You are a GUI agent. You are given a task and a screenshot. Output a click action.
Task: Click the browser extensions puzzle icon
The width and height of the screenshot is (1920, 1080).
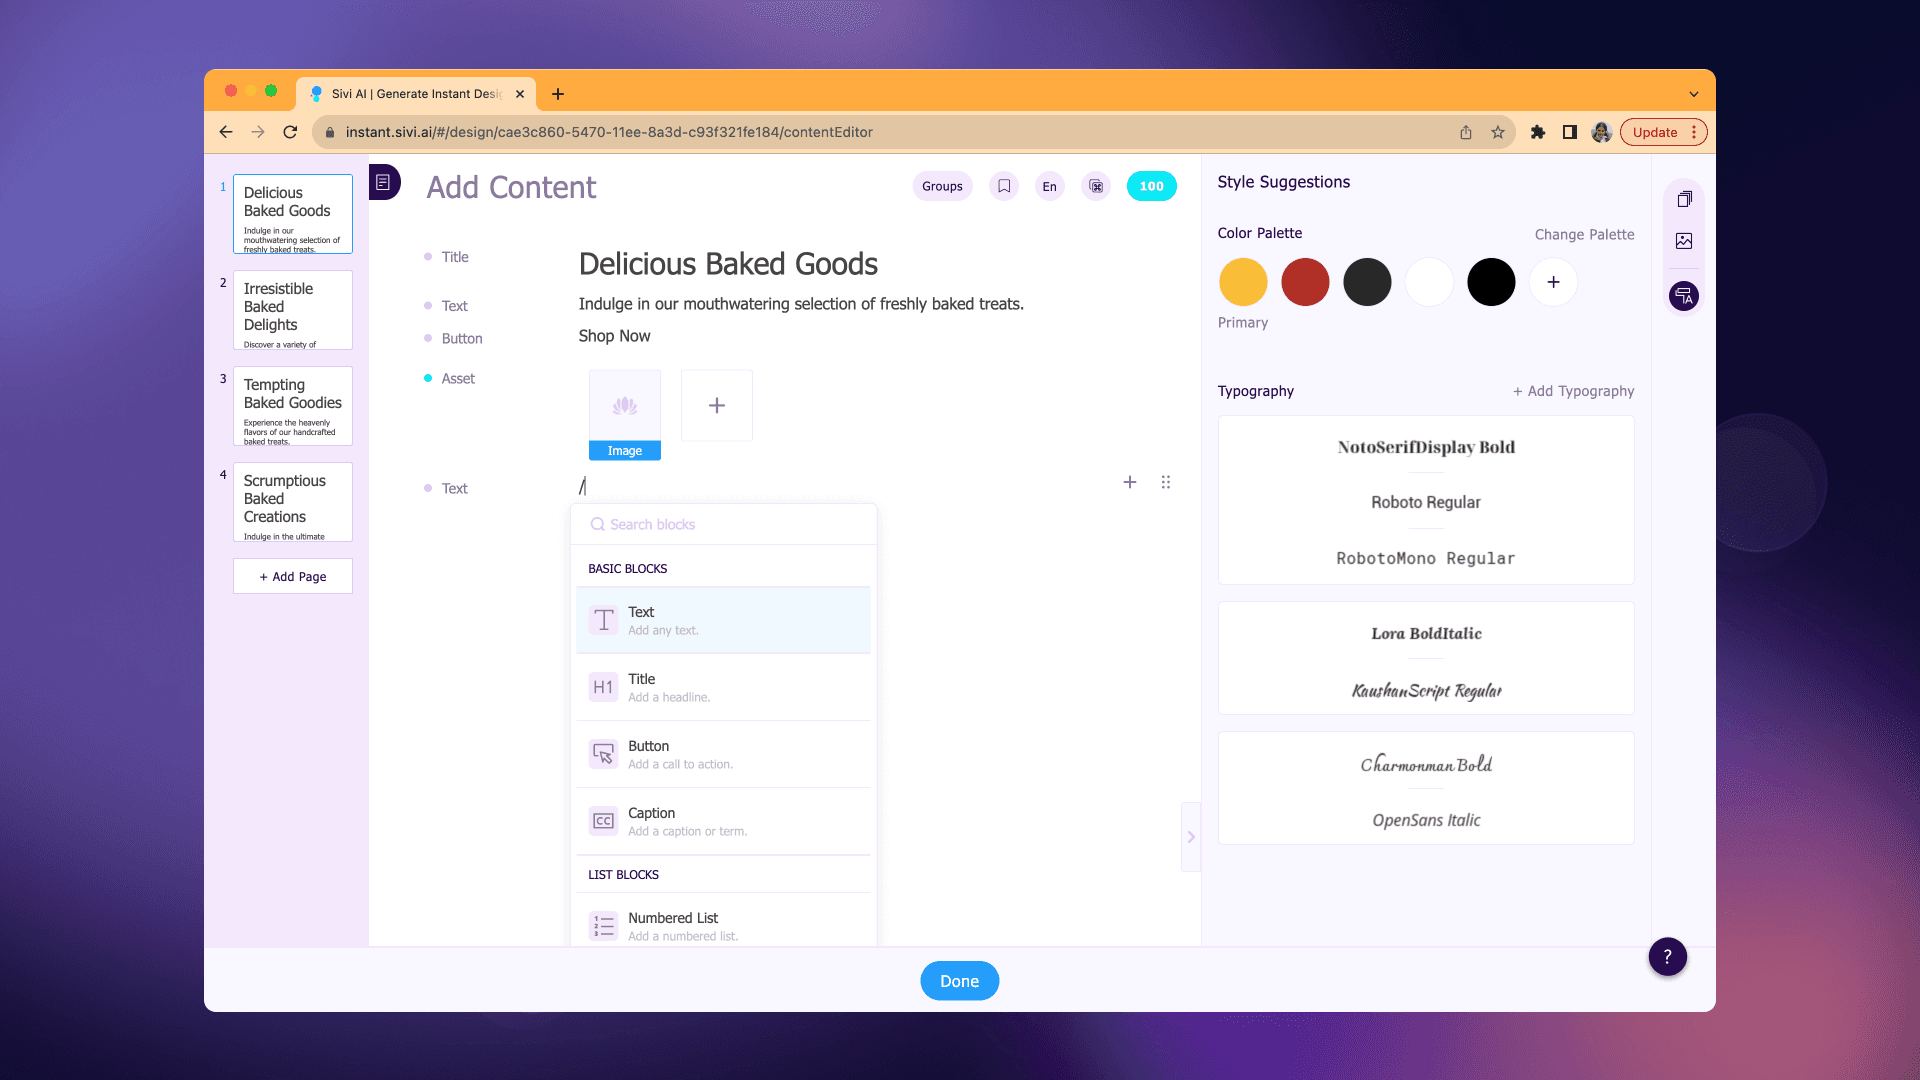(1538, 132)
